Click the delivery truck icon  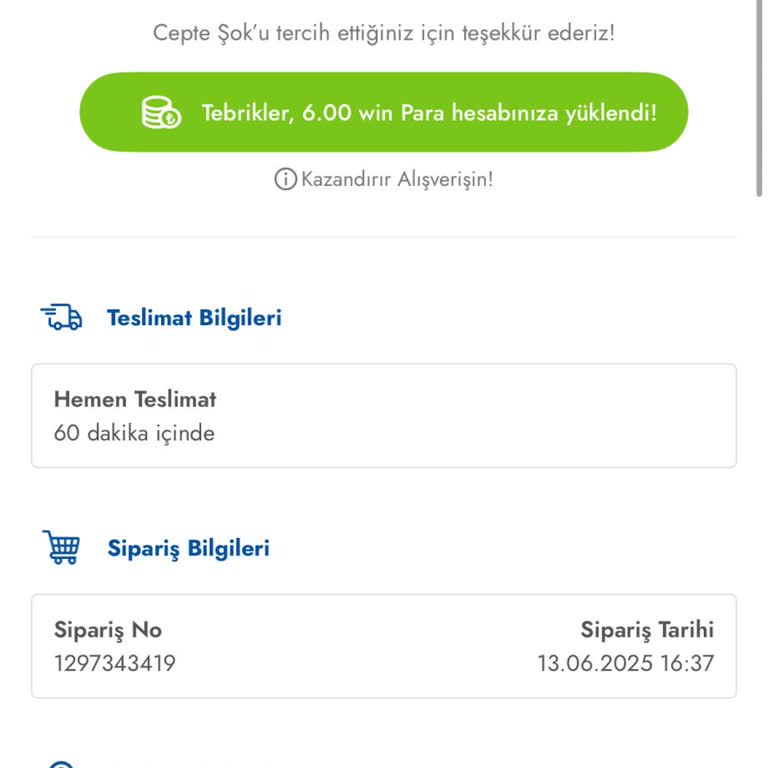click(61, 318)
